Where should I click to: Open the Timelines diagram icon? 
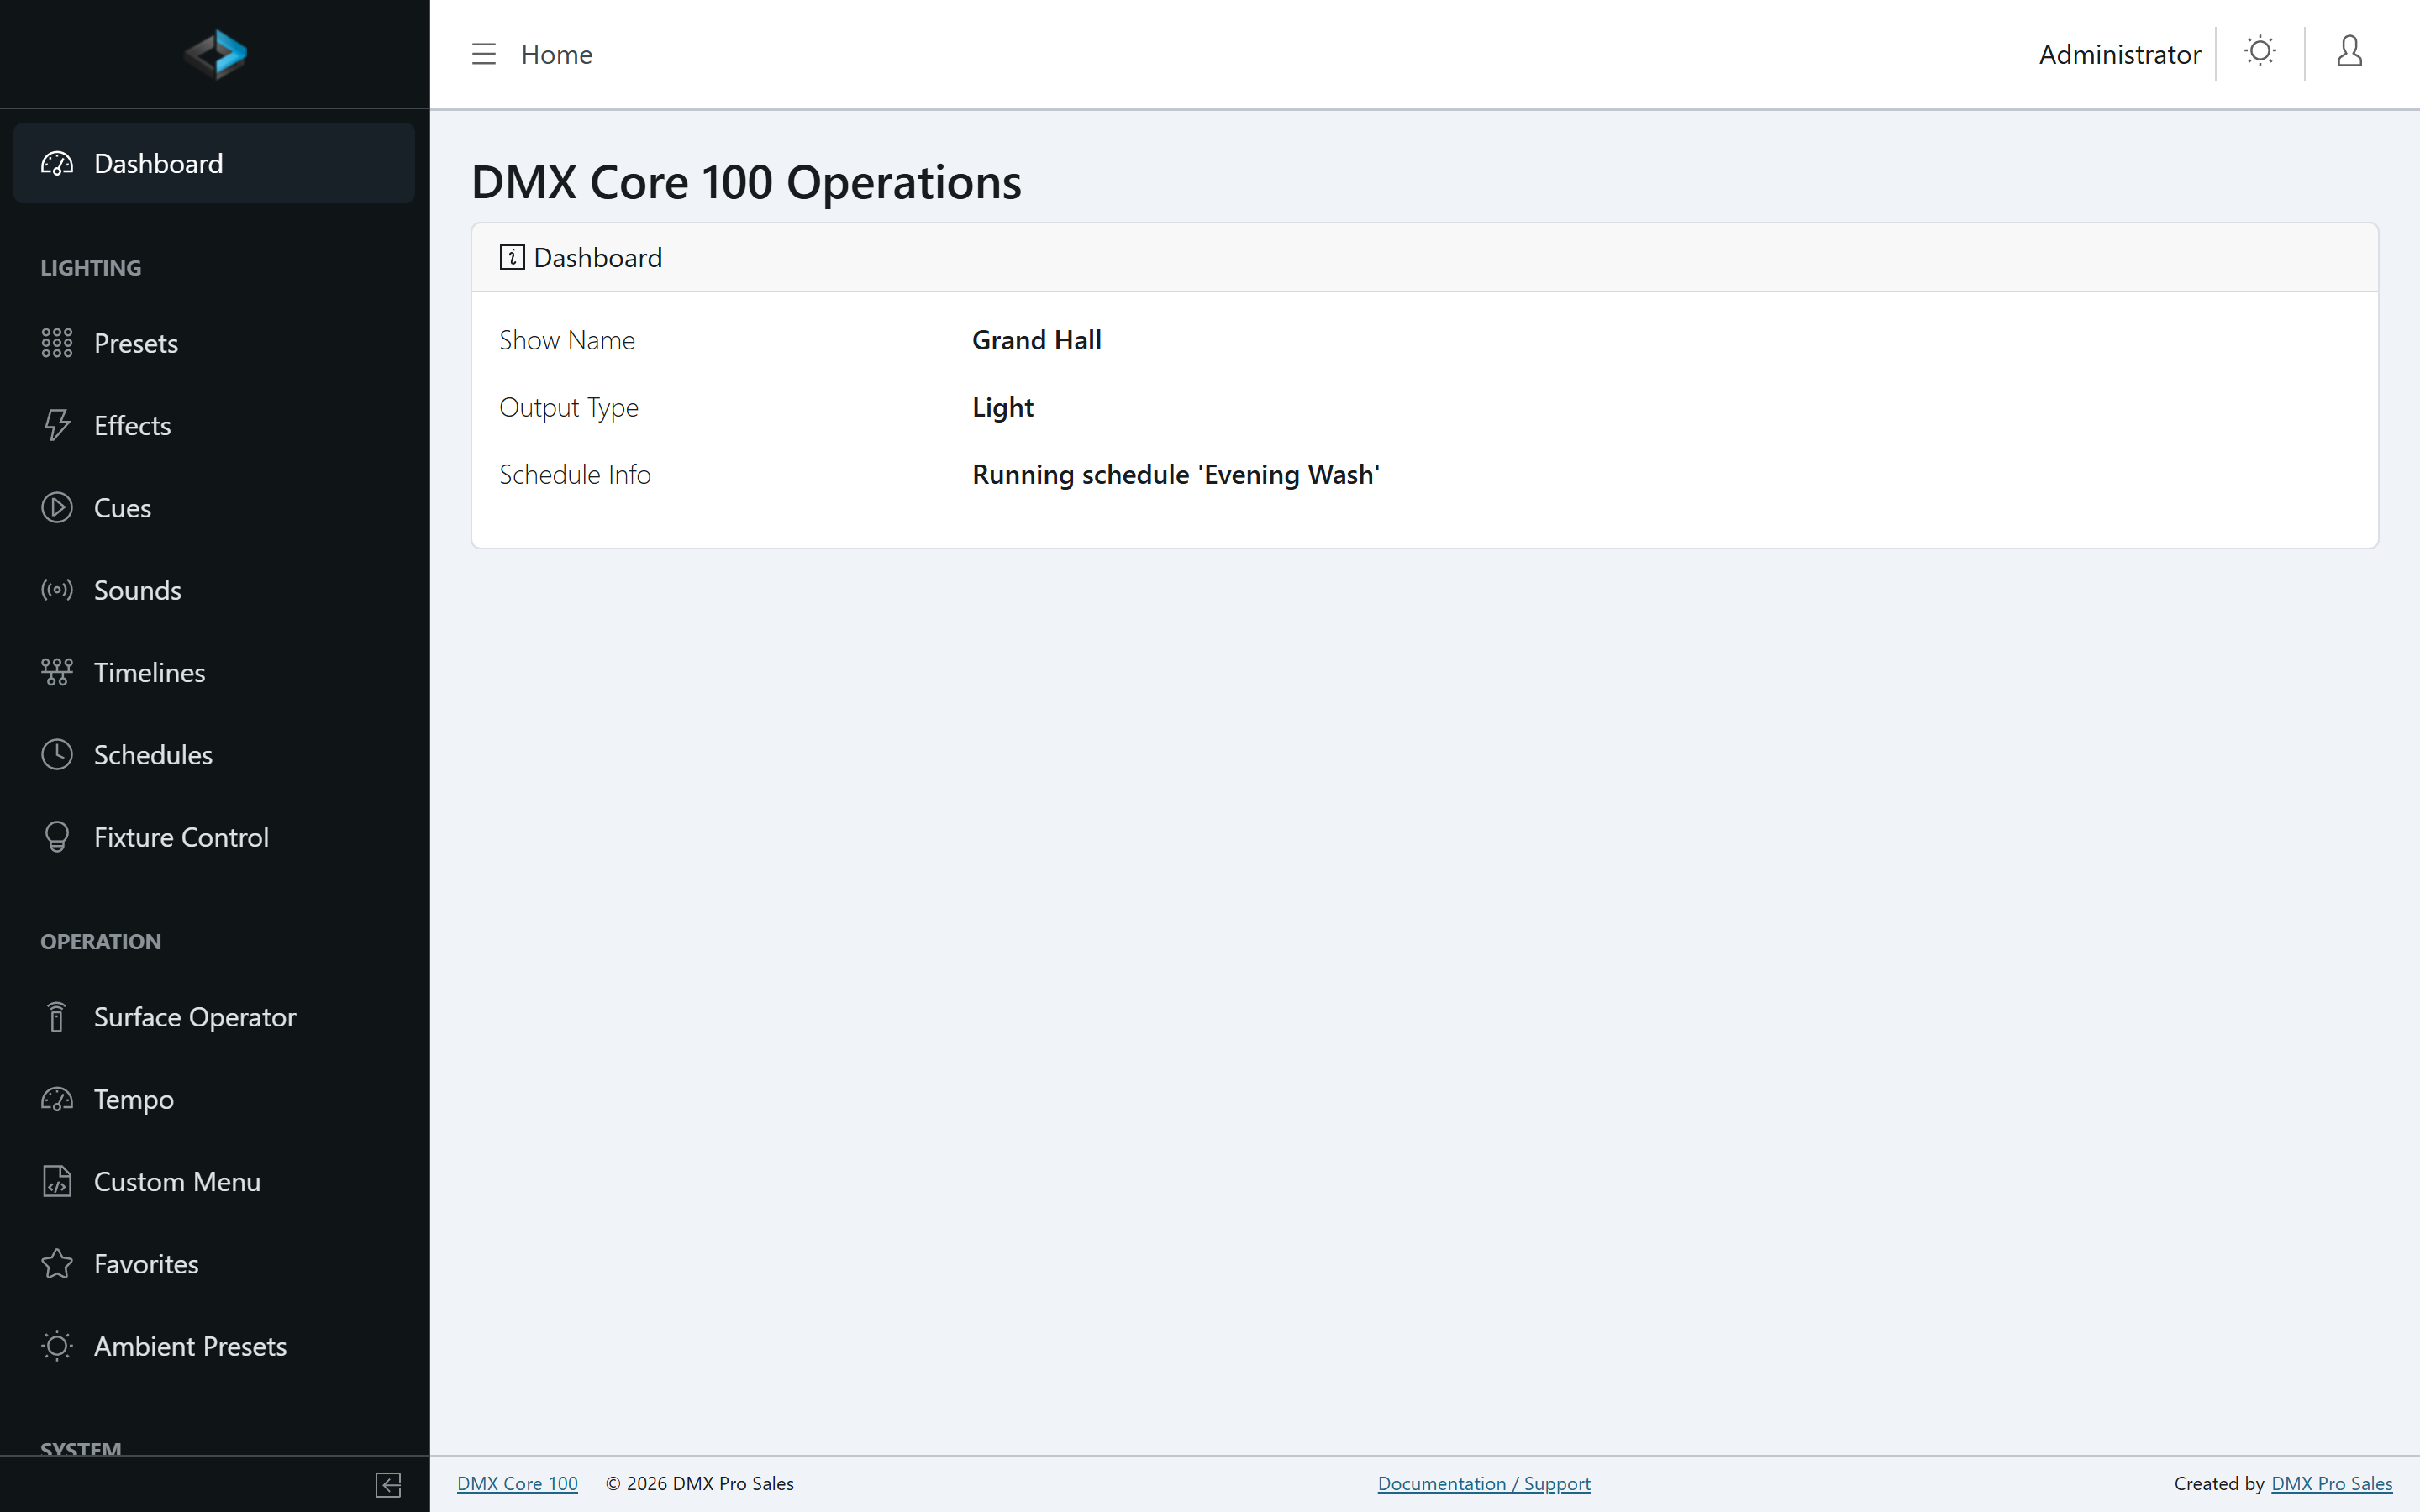pos(57,672)
